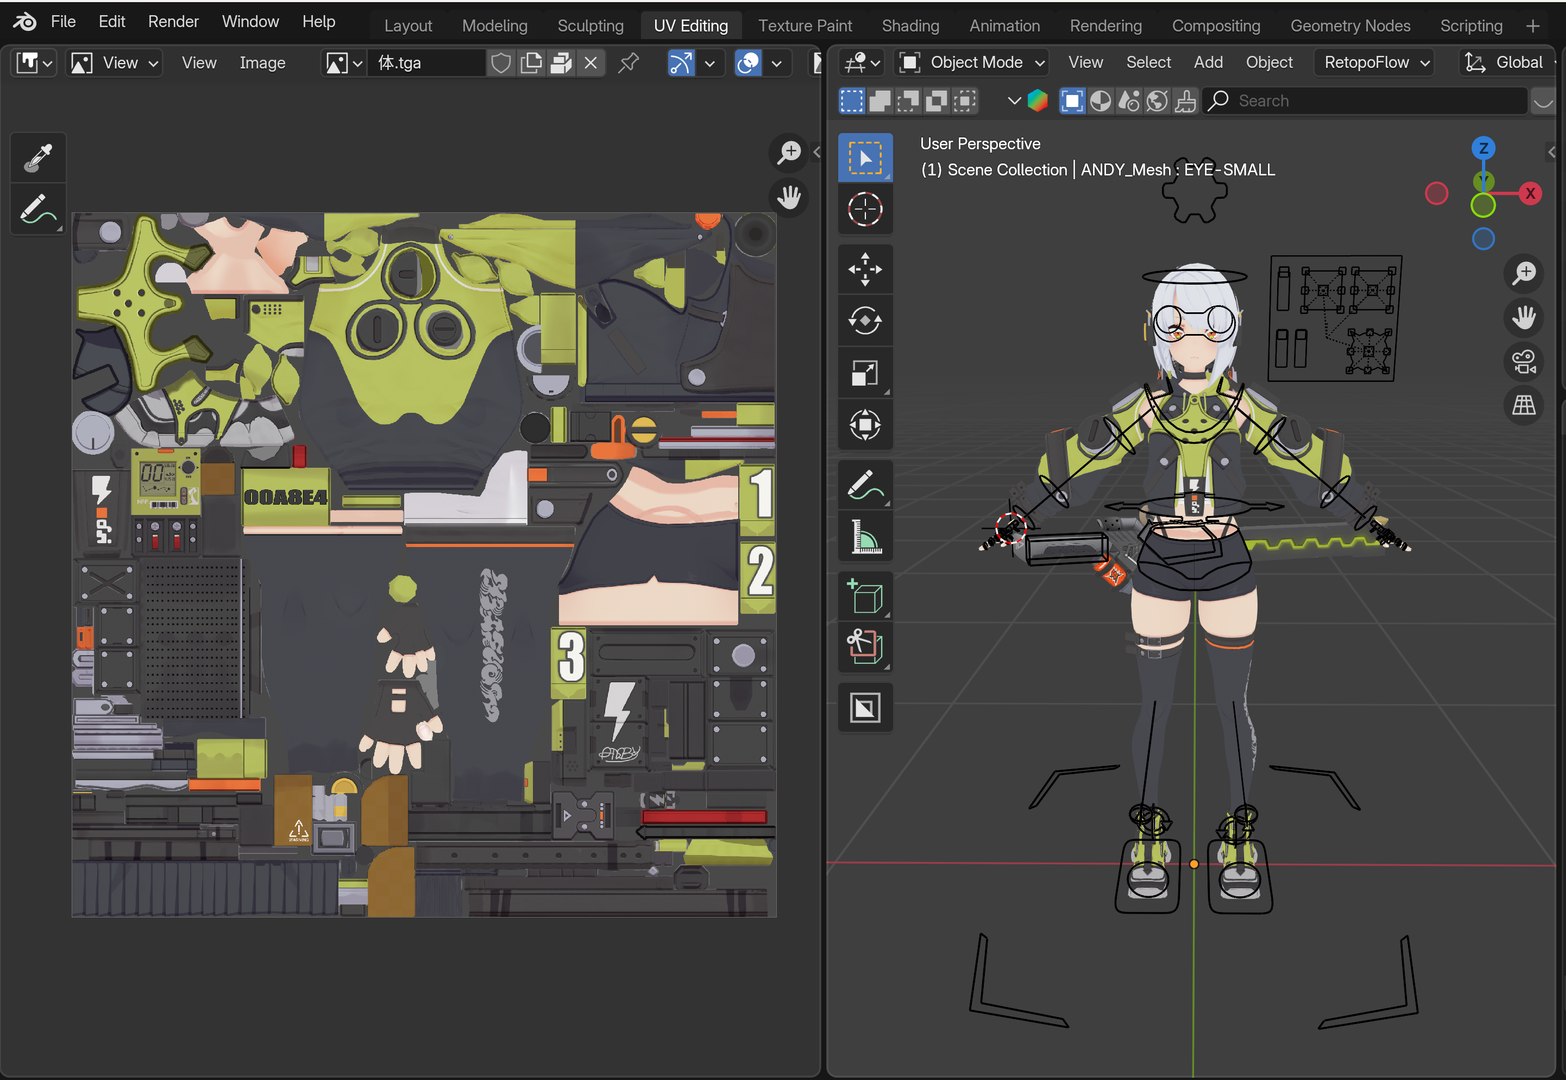Open the image editor View mode dropdown
Screen dimensions: 1566x1080
point(115,63)
